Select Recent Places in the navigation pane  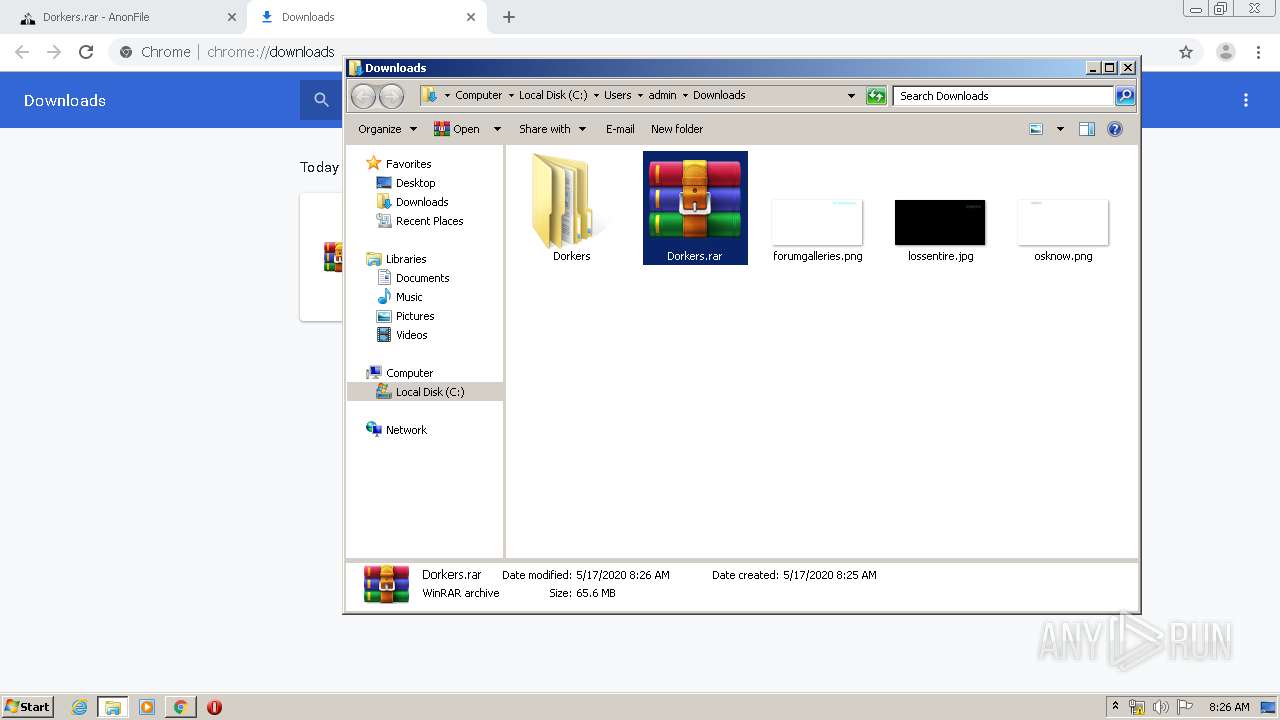coord(420,221)
